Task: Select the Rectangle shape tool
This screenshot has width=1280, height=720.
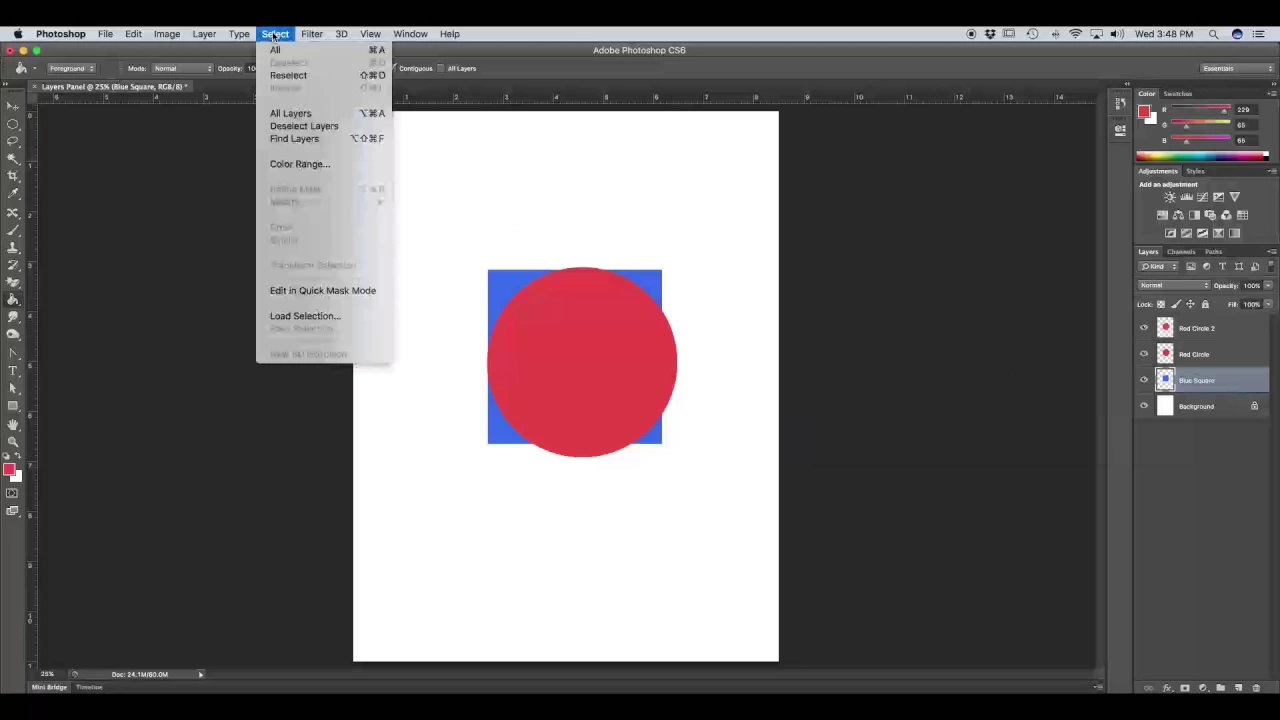Action: pyautogui.click(x=13, y=406)
